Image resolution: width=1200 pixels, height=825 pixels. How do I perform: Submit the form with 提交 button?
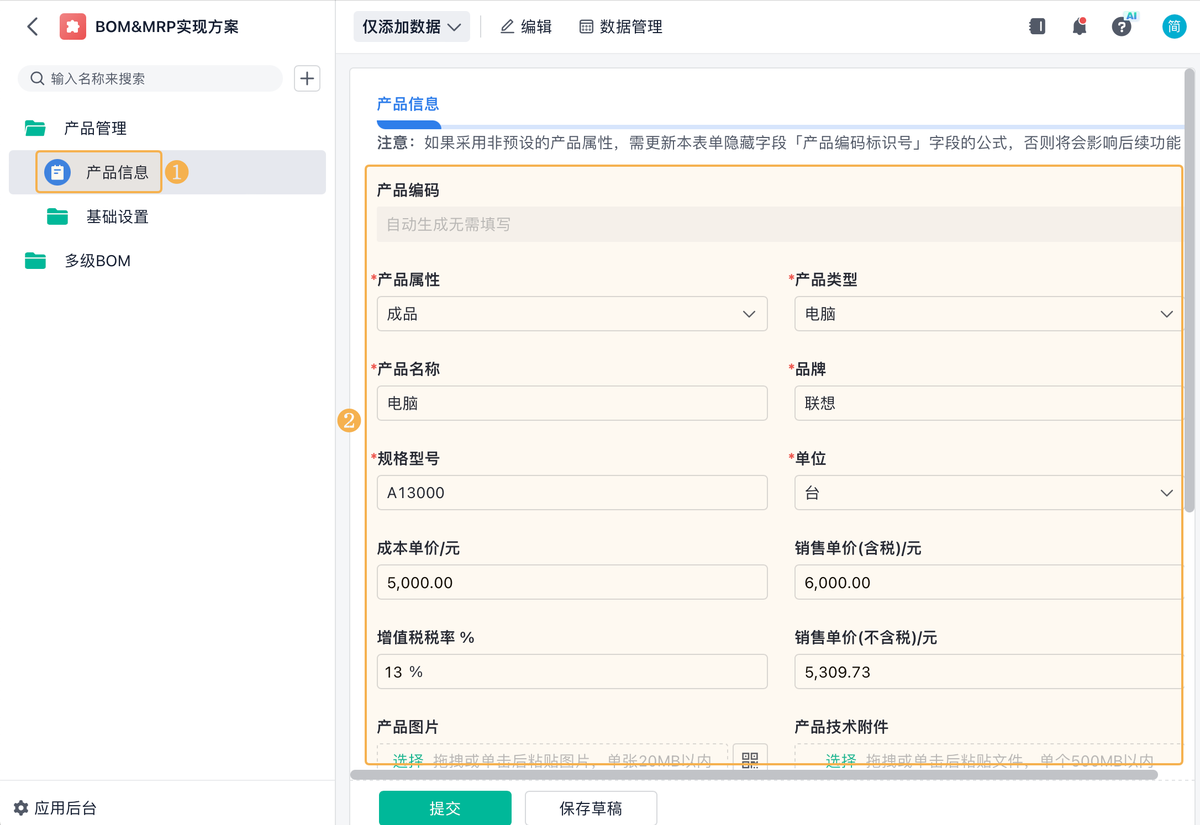(445, 808)
